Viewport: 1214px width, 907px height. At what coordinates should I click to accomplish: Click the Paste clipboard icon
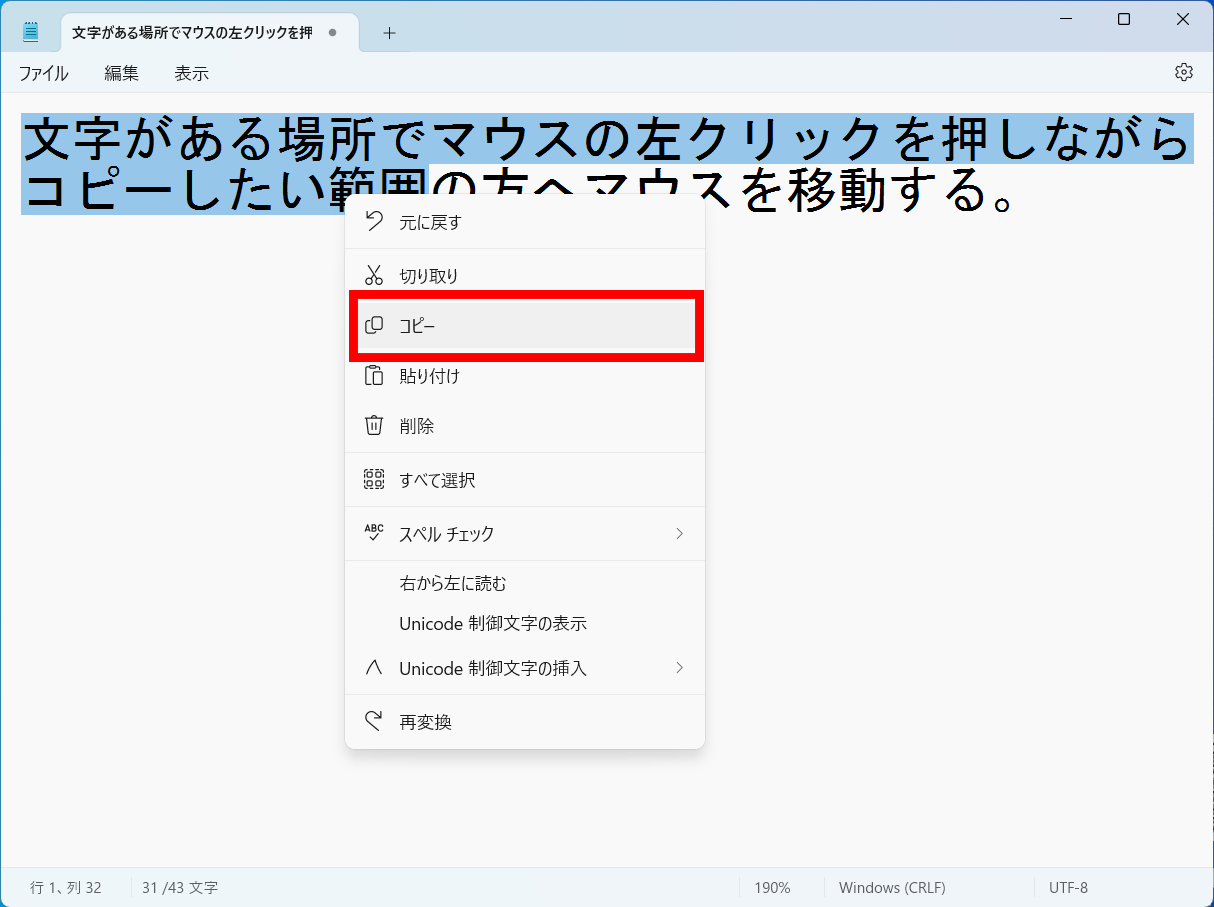373,376
